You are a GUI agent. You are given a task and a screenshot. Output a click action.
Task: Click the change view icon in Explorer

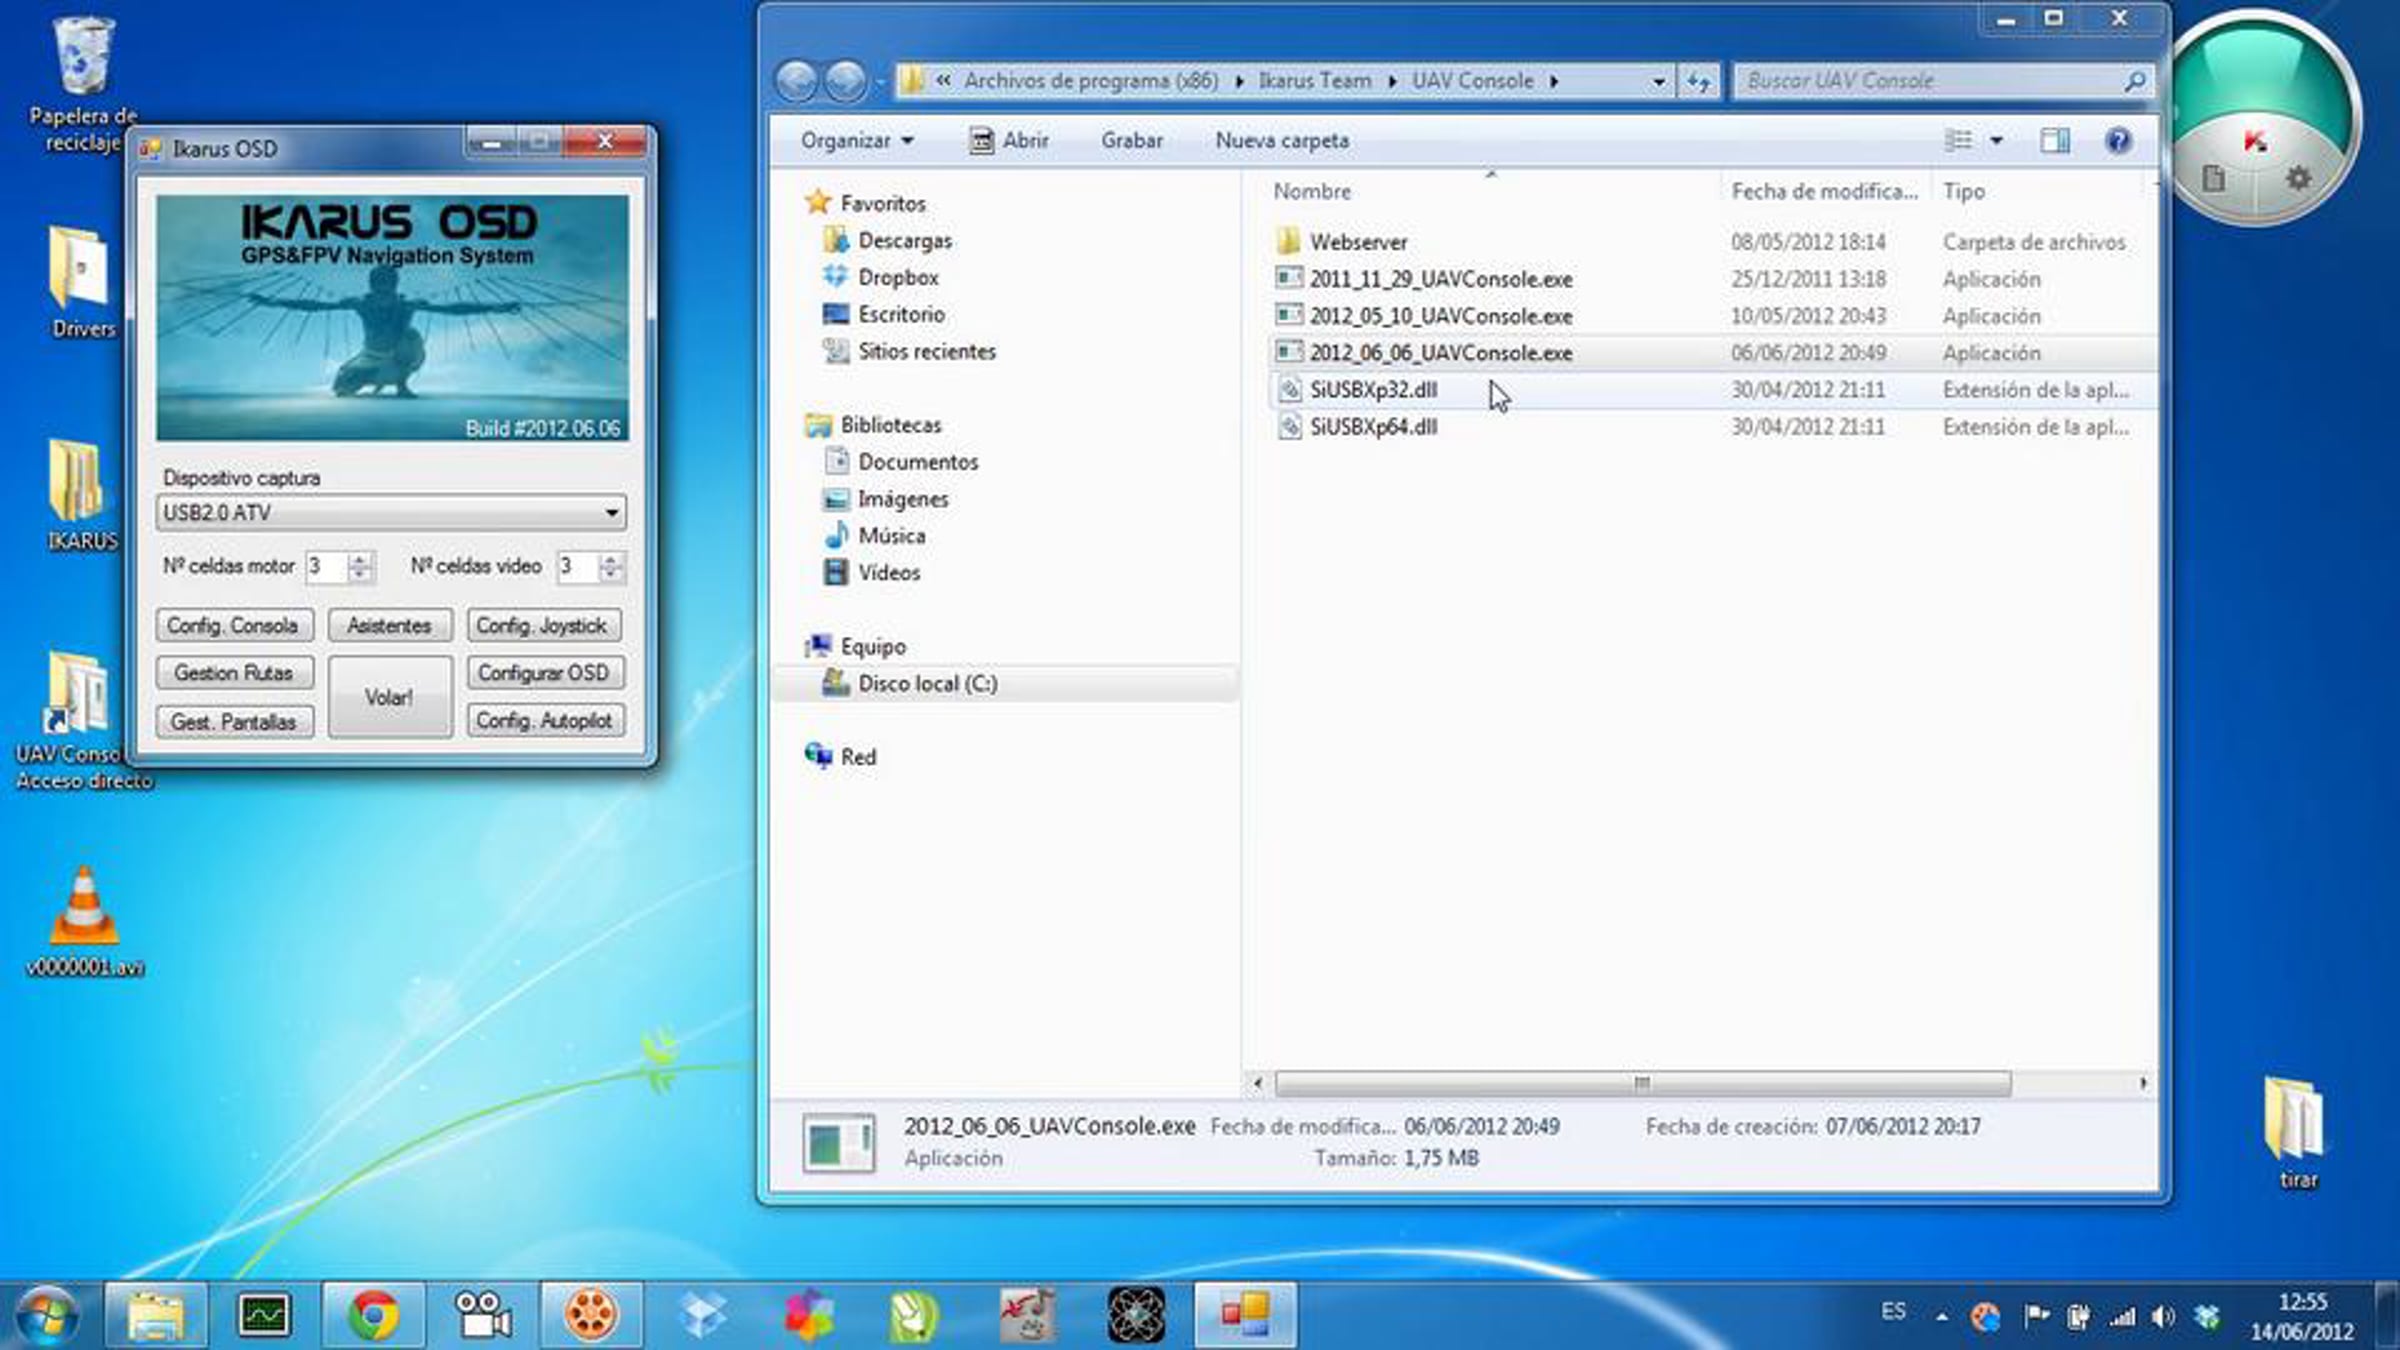coord(1958,141)
